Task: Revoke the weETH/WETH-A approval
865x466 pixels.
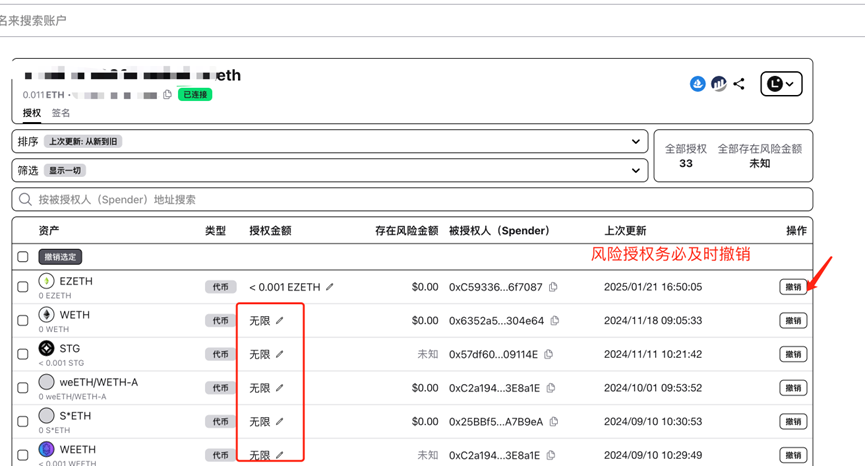Action: coord(793,388)
